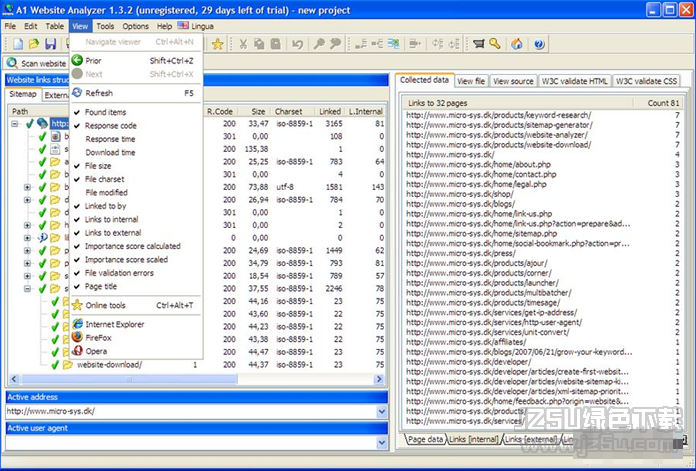
Task: Sort by the Charset column header
Action: (x=292, y=111)
